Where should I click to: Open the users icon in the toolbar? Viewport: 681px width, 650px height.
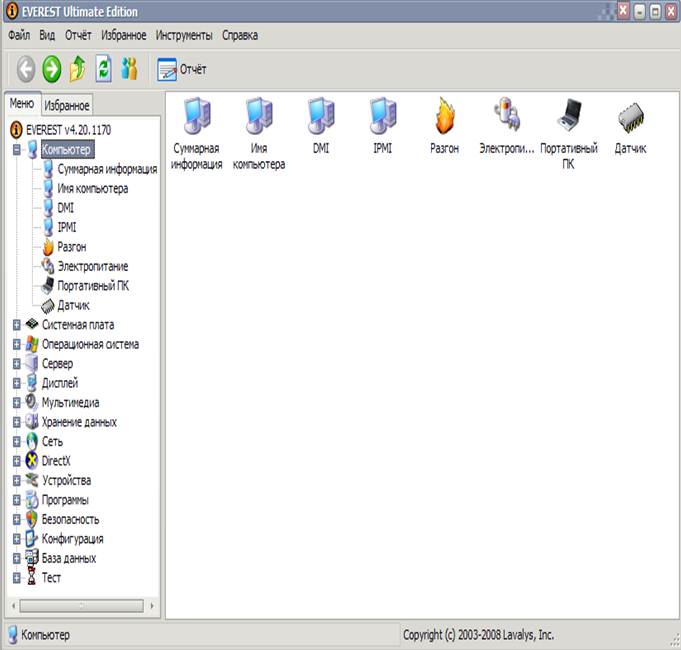[x=129, y=69]
